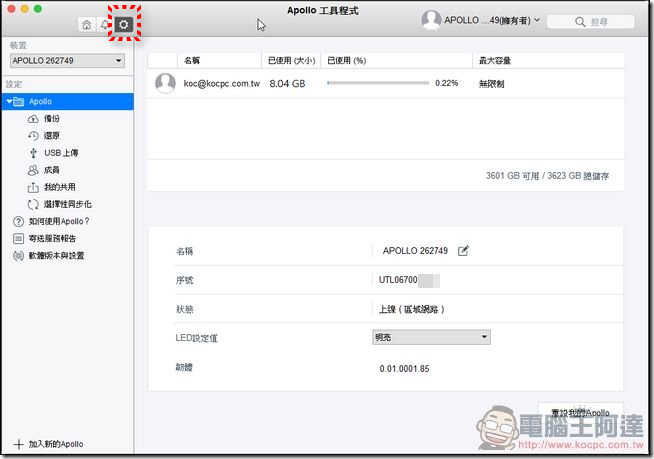
Task: Expand the APOLLO owner account menu
Action: pyautogui.click(x=492, y=20)
